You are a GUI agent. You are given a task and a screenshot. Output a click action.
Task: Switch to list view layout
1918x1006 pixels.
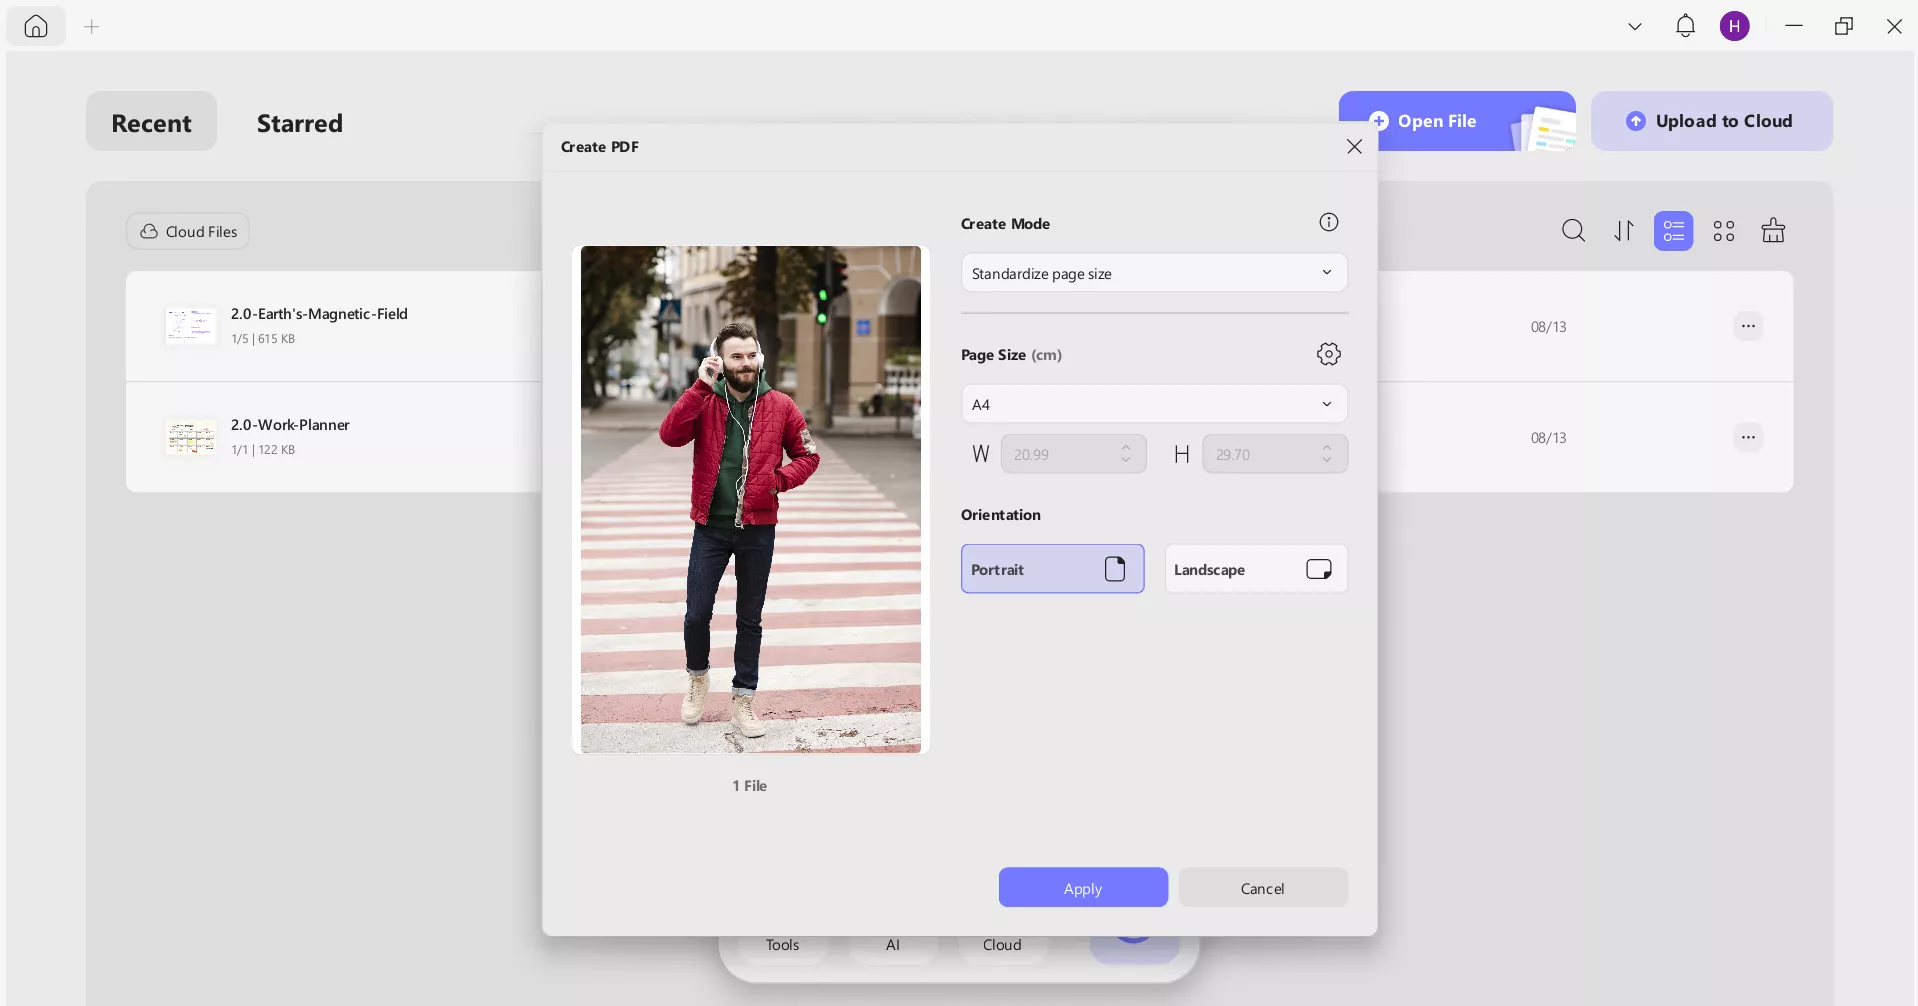[1673, 231]
